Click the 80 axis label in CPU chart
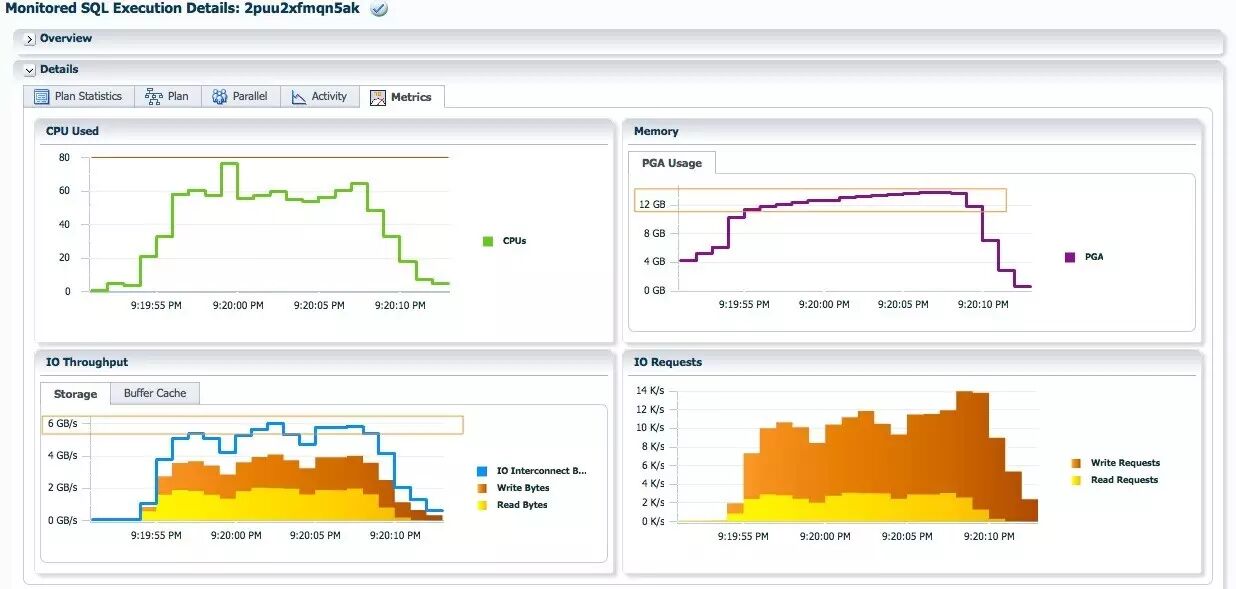The width and height of the screenshot is (1236, 589). [64, 157]
